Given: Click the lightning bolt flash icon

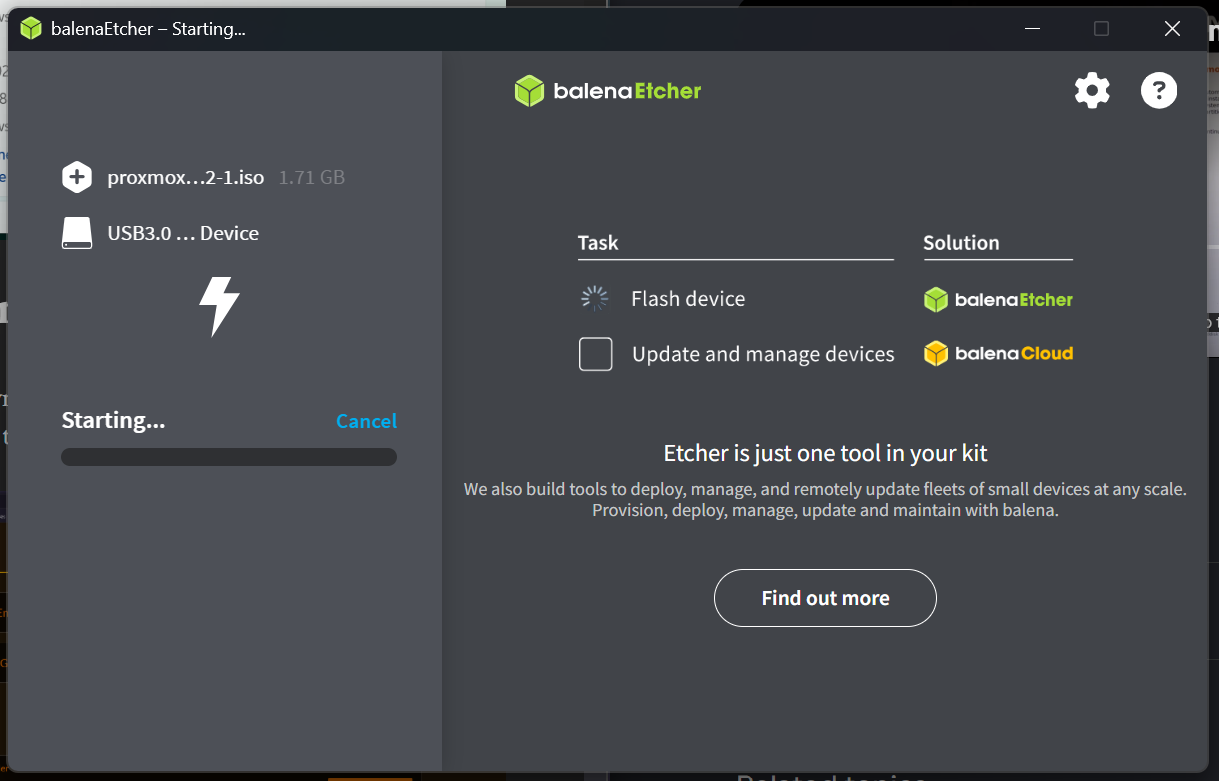Looking at the screenshot, I should tap(219, 306).
